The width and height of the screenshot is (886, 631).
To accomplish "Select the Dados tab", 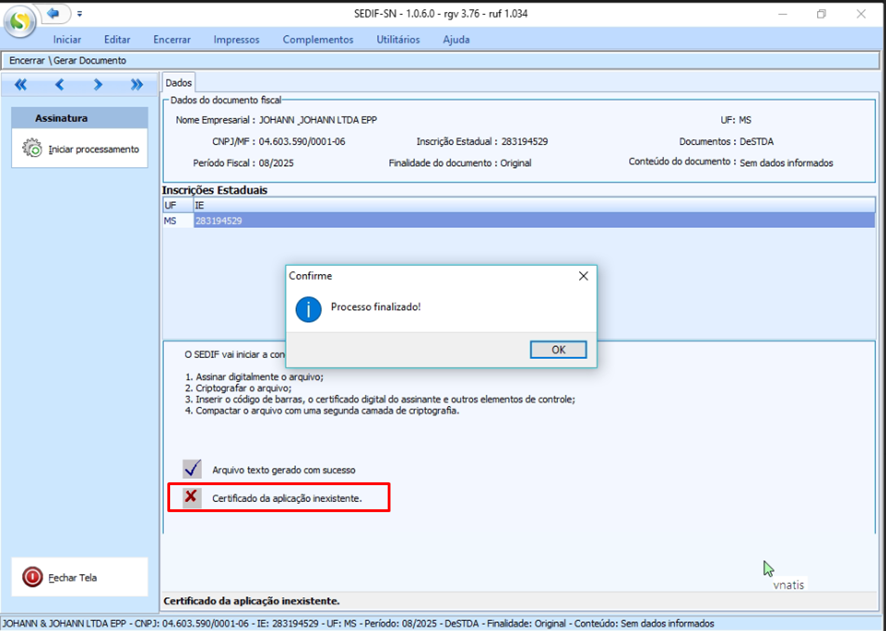I will tap(178, 83).
